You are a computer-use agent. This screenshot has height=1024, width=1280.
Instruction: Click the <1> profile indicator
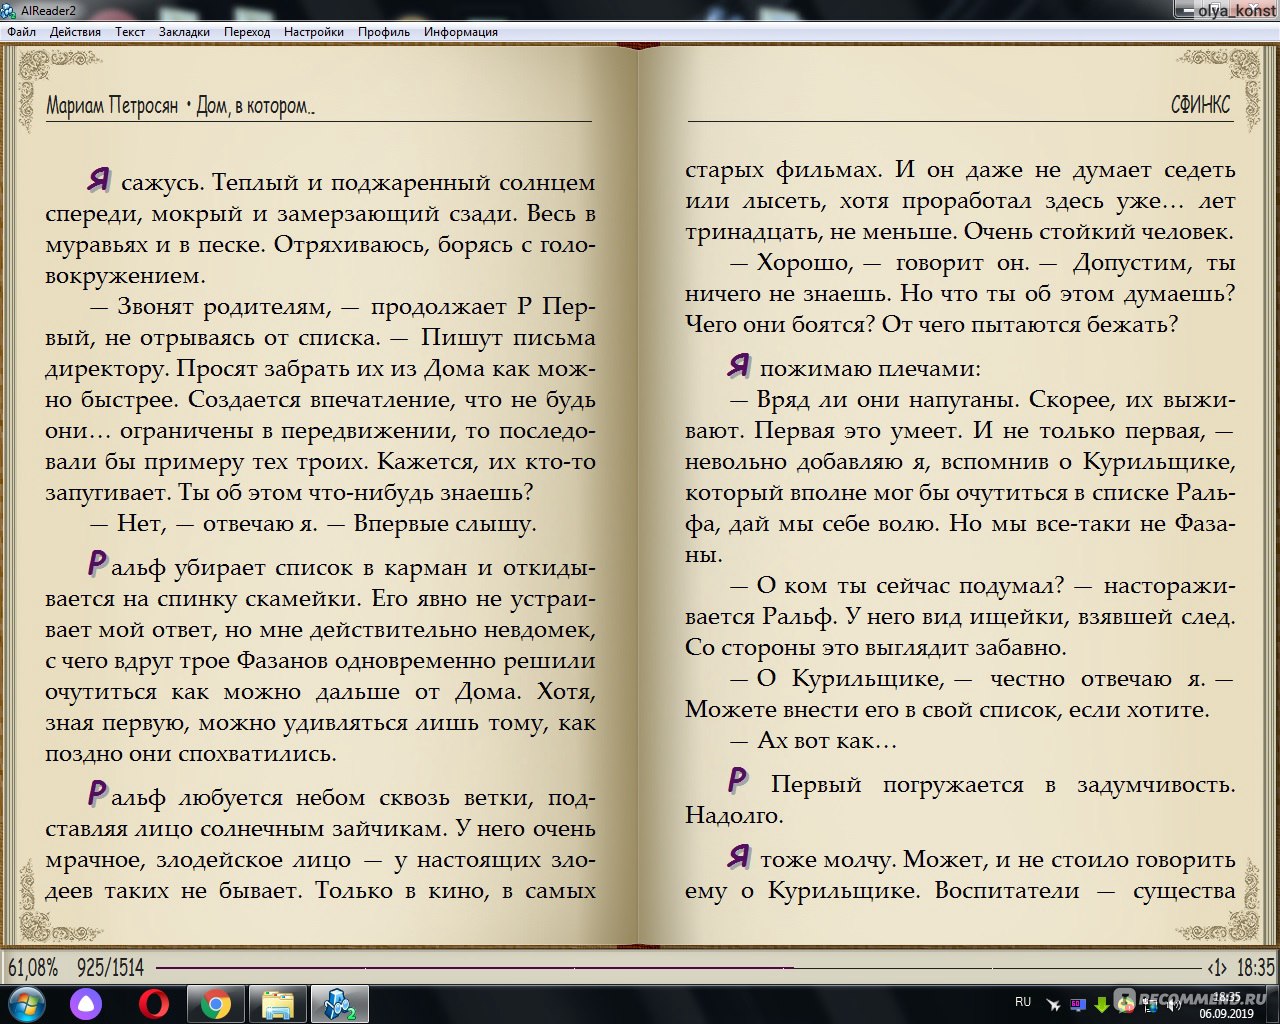pyautogui.click(x=1217, y=968)
